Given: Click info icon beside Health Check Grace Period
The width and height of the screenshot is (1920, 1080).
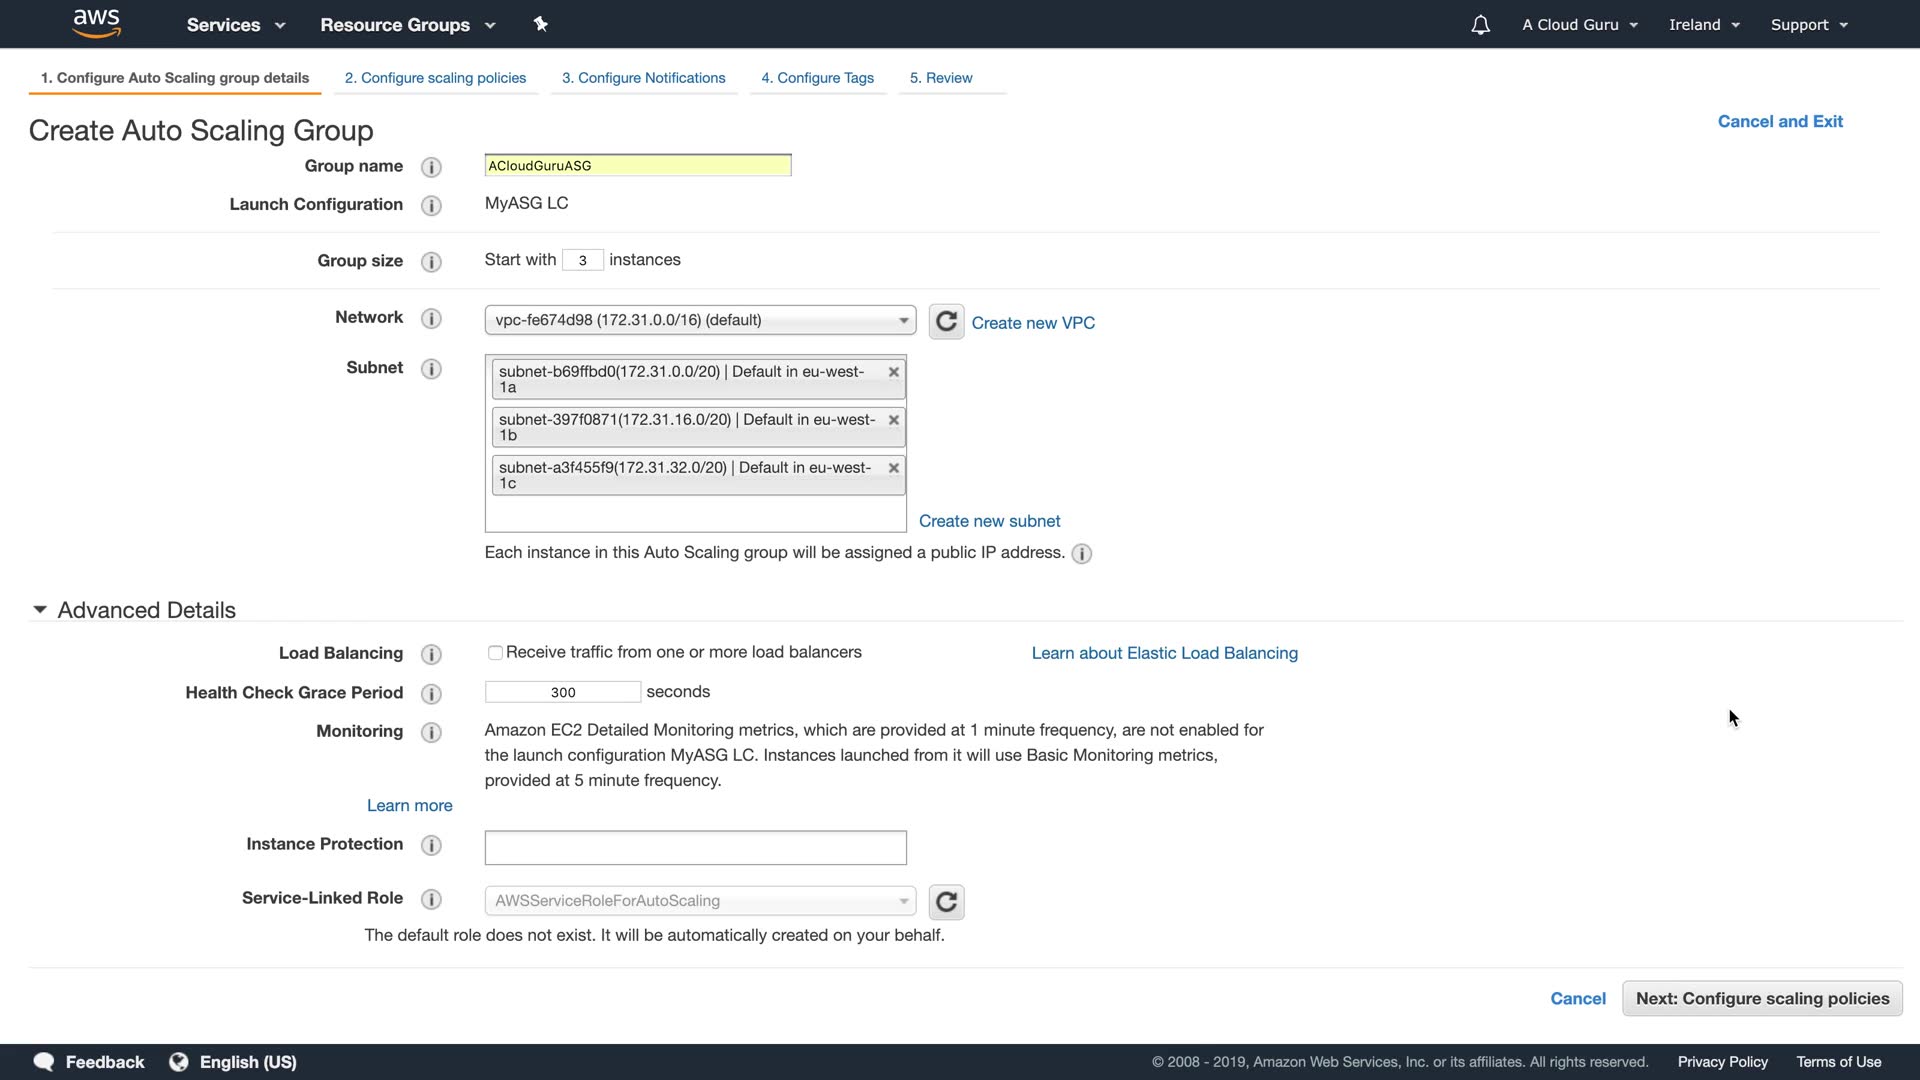Looking at the screenshot, I should point(431,694).
